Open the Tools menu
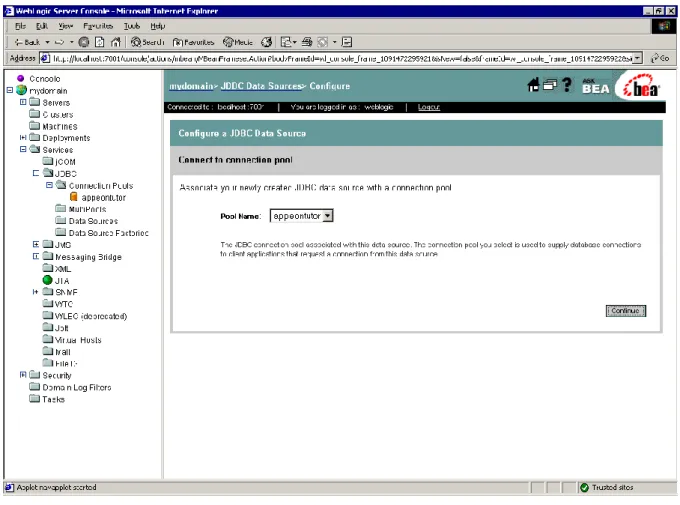Viewport: 680px width, 505px height. [132, 26]
